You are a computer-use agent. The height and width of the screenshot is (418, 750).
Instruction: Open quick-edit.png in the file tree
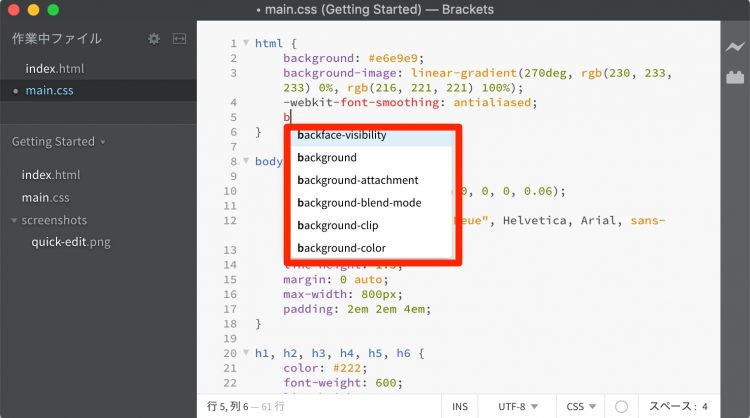[70, 242]
